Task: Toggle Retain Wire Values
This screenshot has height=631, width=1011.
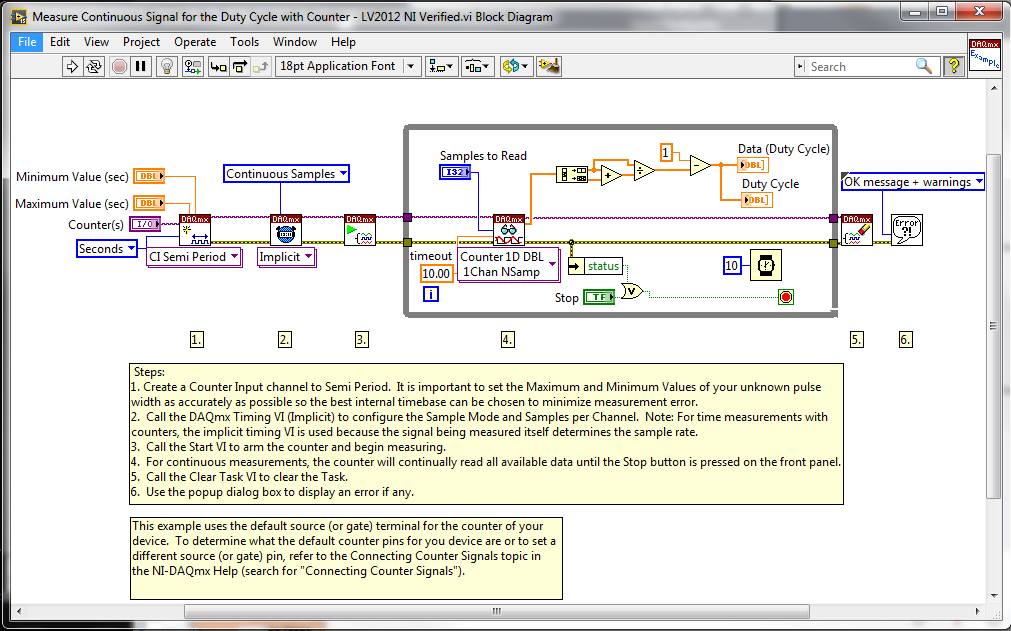Action: point(193,66)
